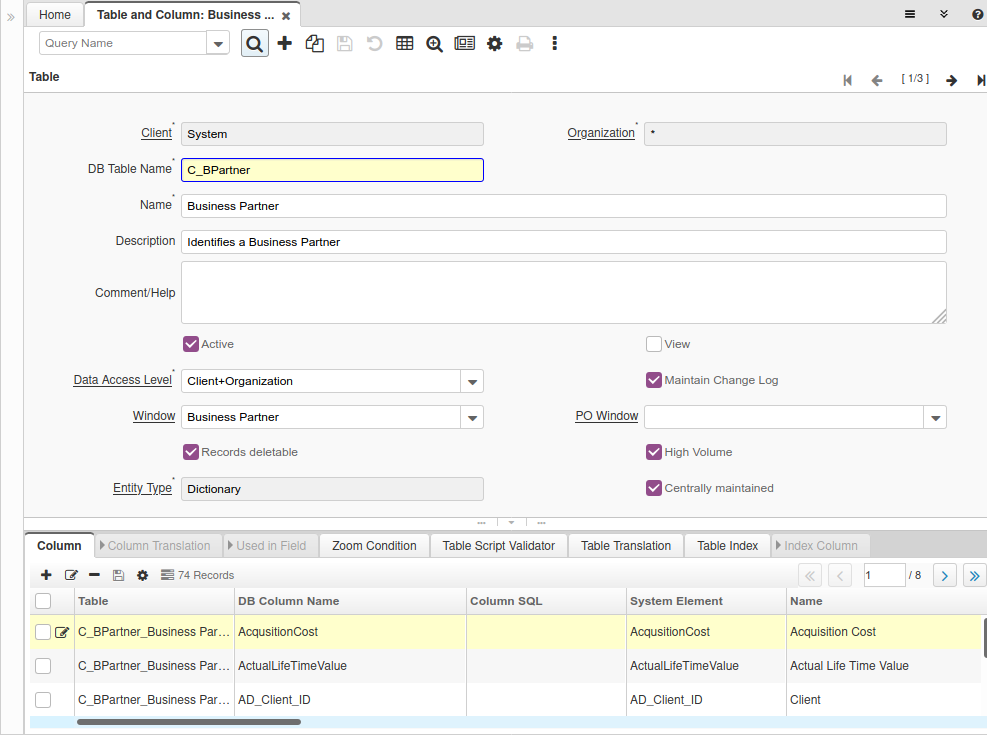Click the Entity Type label link
Screen dimensions: 987x735
[x=142, y=488]
